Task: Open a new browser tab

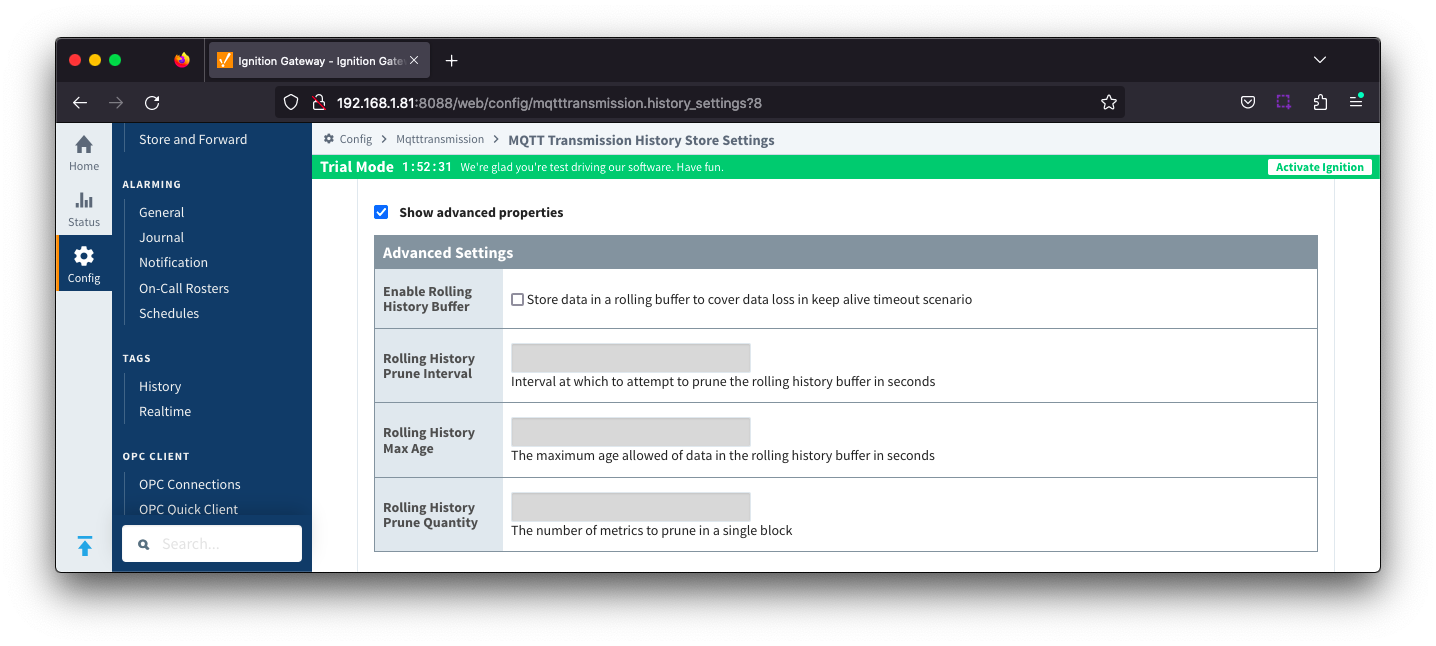Action: click(451, 60)
